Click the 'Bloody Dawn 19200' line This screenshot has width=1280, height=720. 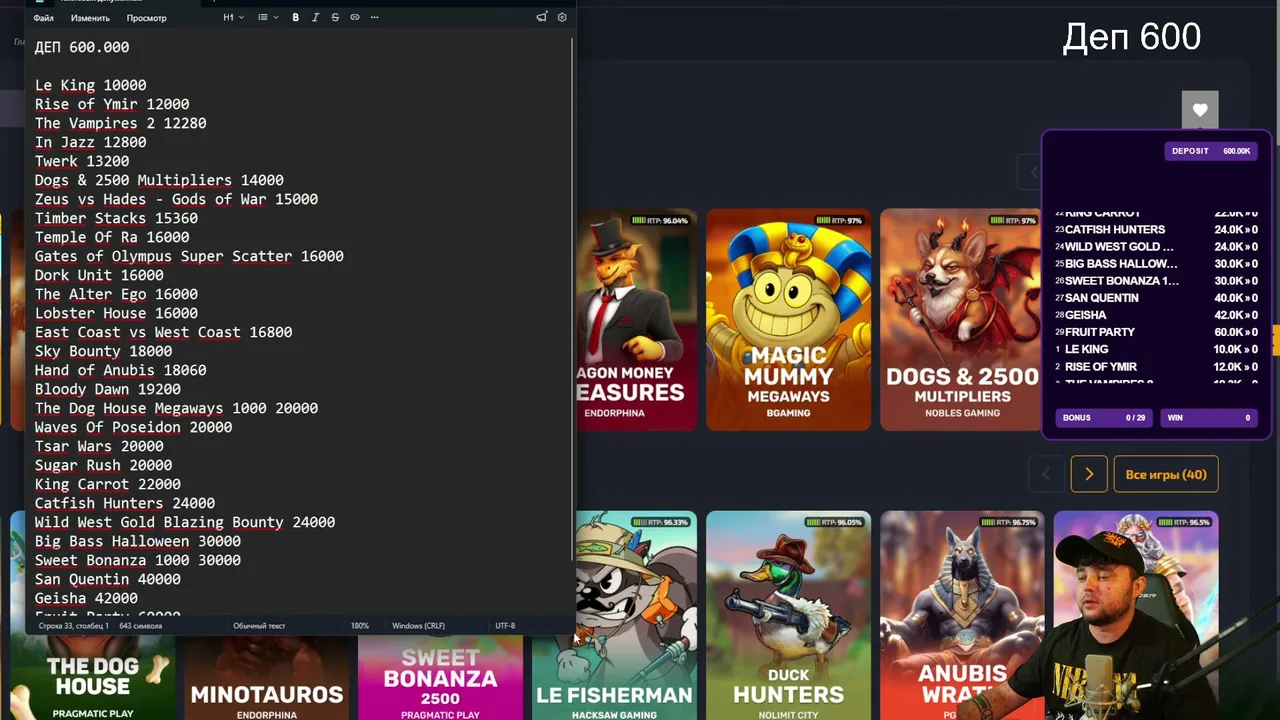pyautogui.click(x=108, y=389)
